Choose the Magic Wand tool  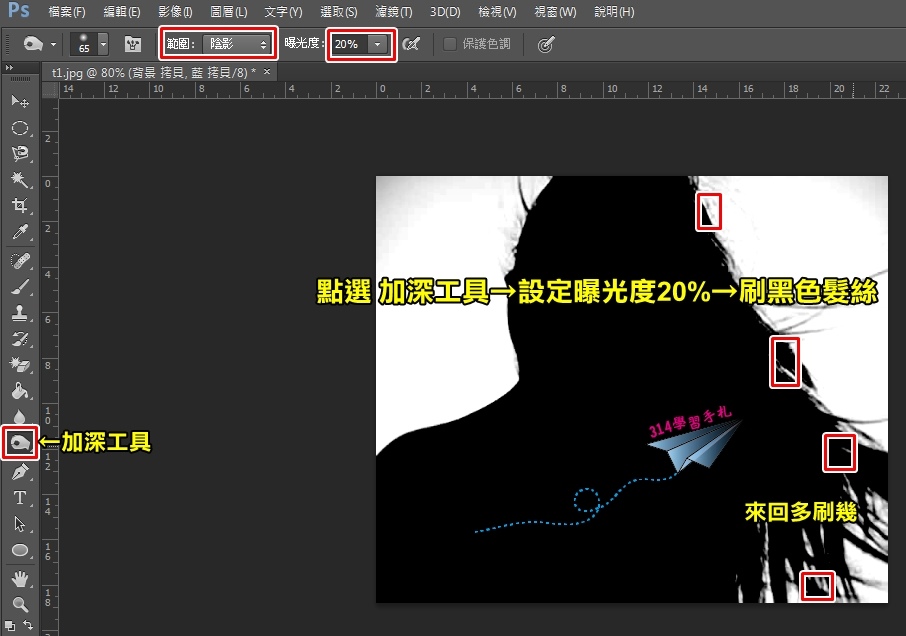pos(20,180)
